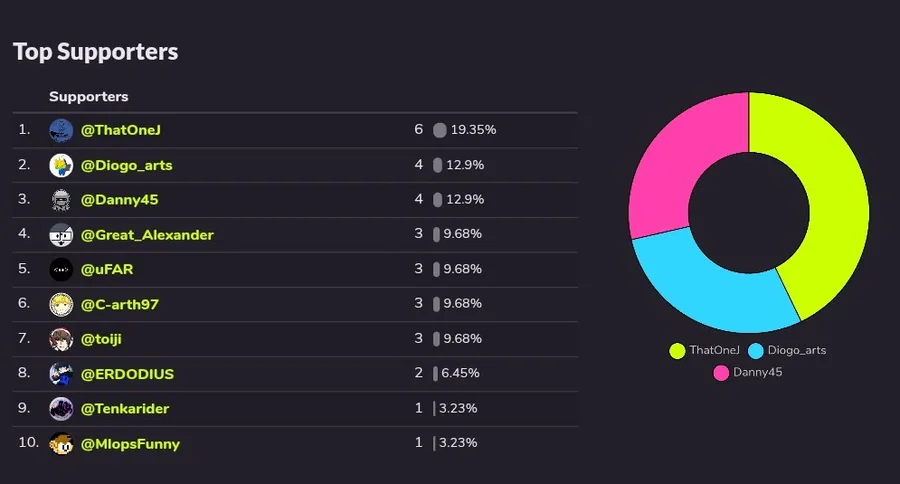Click C-arth97's avatar icon

[x=61, y=304]
